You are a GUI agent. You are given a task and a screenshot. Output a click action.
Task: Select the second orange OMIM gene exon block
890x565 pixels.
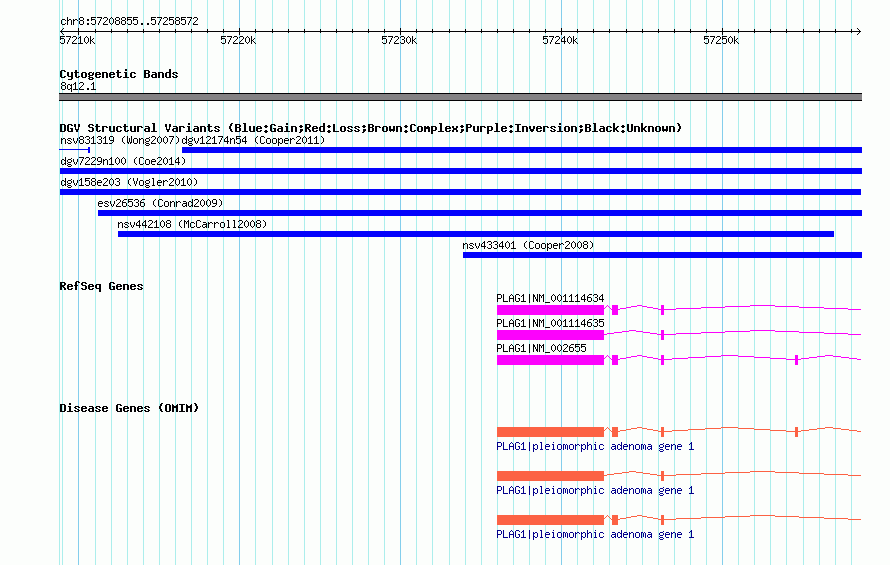(550, 476)
